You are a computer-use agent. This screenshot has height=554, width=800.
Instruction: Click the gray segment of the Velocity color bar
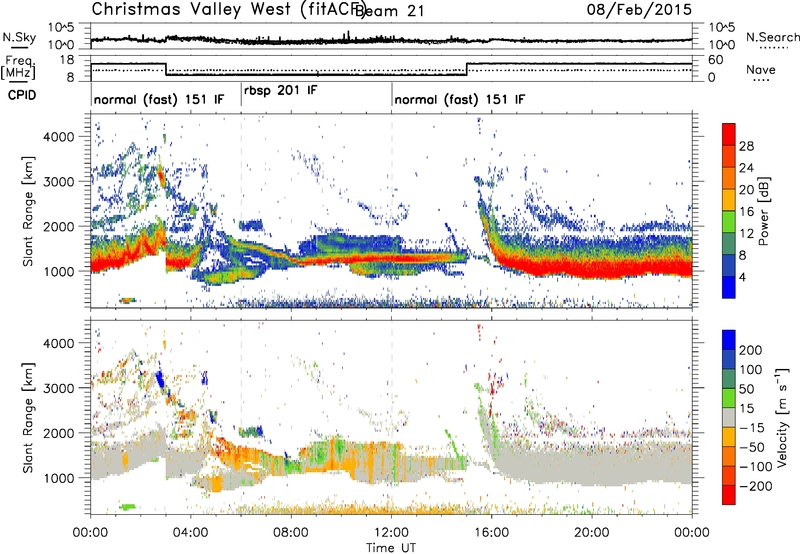point(729,418)
